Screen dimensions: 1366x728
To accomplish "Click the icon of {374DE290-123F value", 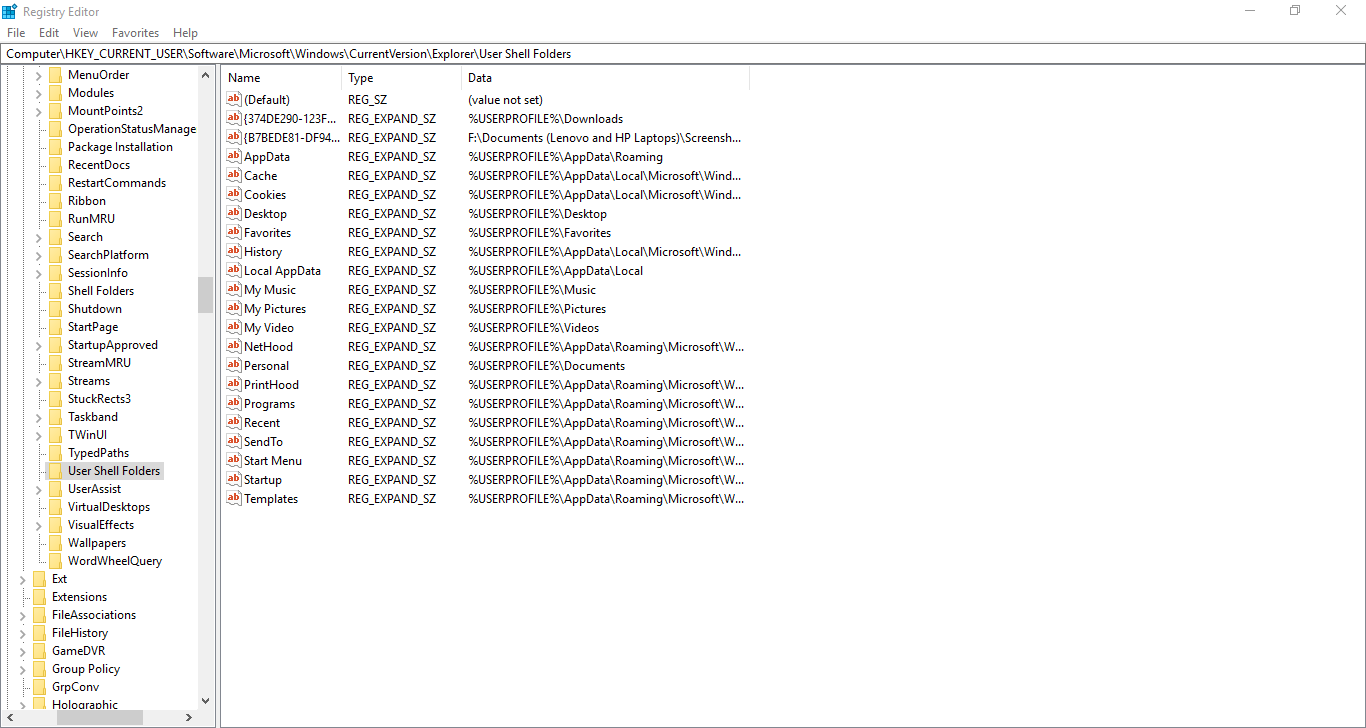I will coord(234,118).
